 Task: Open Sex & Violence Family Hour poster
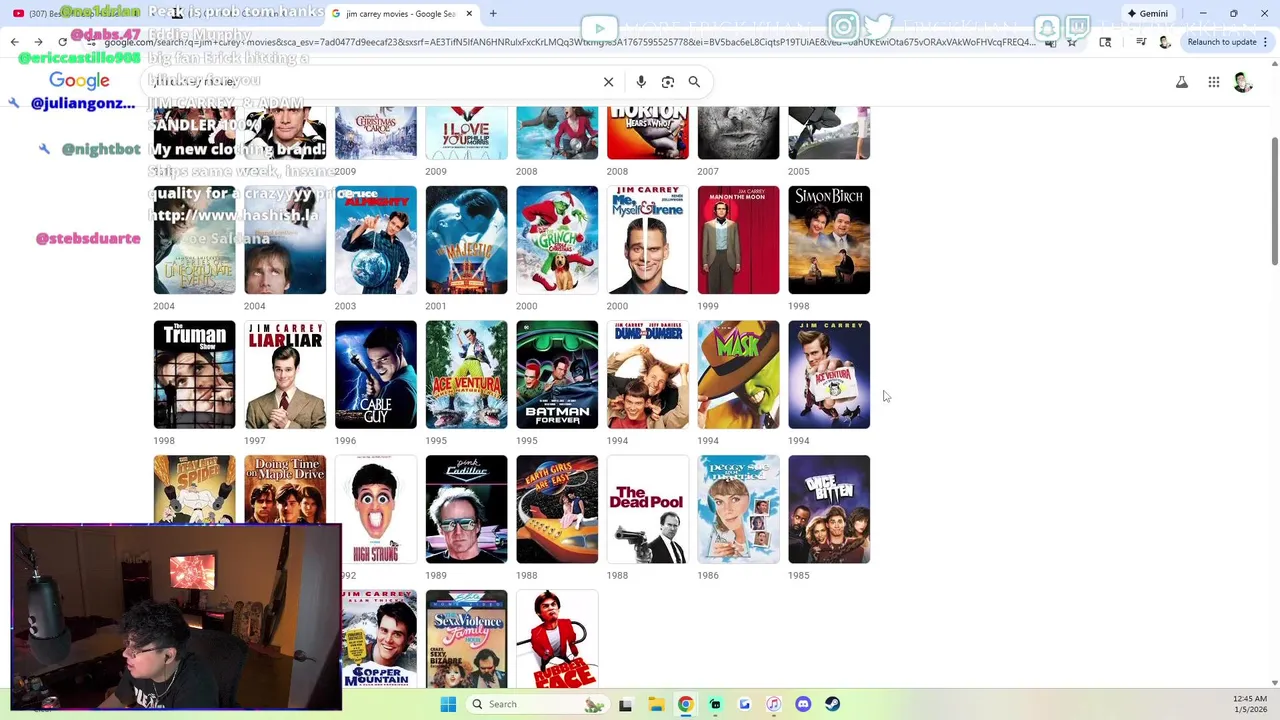pos(466,639)
